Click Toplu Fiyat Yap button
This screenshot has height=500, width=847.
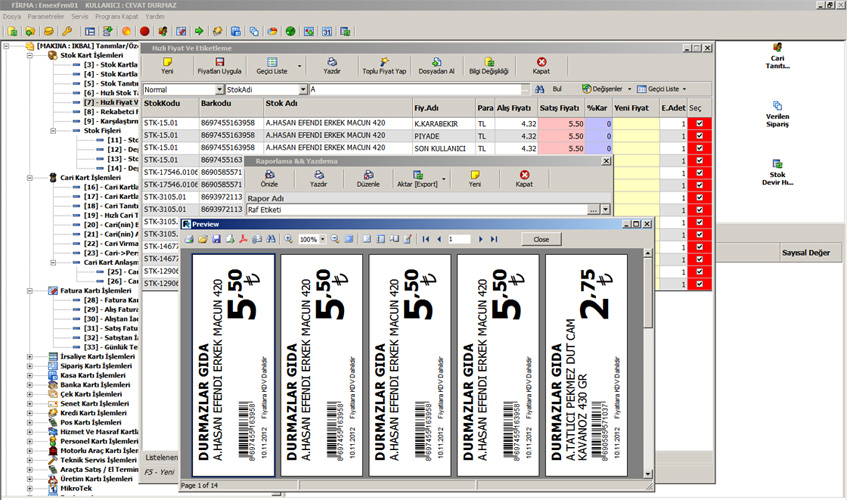pyautogui.click(x=384, y=66)
